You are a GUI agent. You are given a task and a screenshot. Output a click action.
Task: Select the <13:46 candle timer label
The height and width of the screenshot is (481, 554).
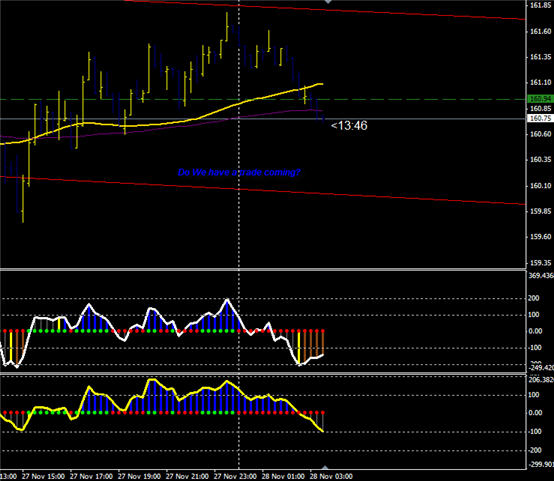[x=349, y=125]
